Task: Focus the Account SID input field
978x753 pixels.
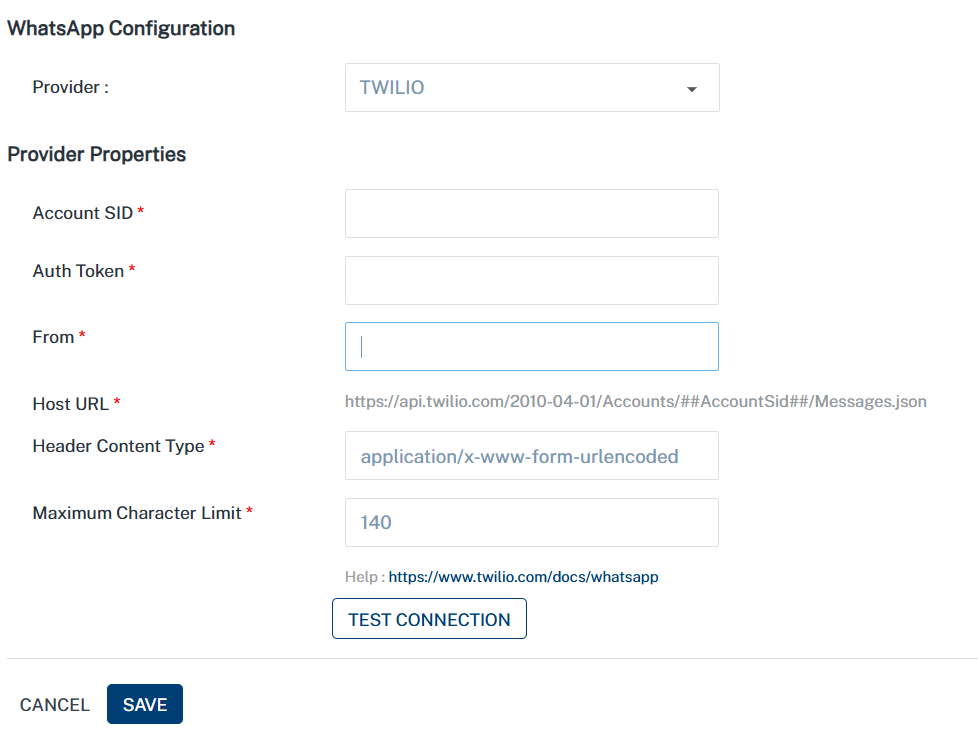Action: point(531,214)
